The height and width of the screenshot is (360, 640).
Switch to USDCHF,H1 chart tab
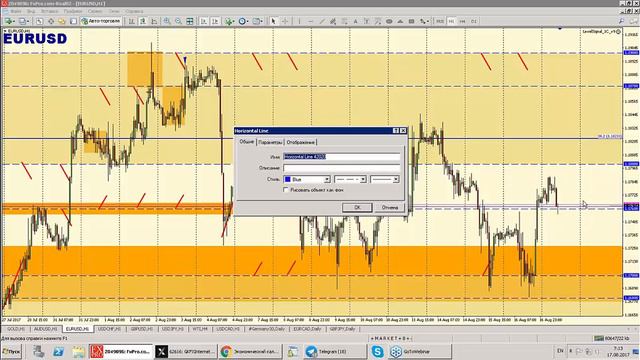[x=109, y=329]
